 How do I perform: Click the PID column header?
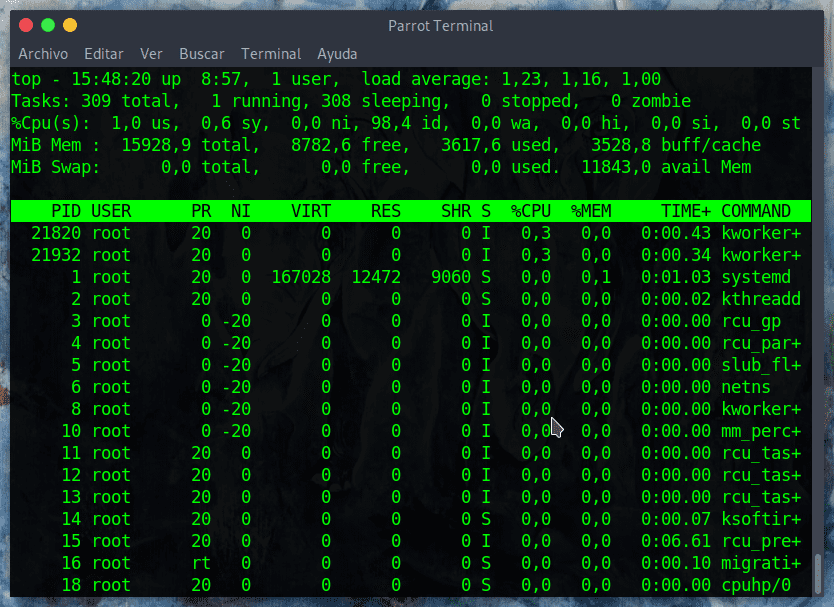tap(66, 211)
